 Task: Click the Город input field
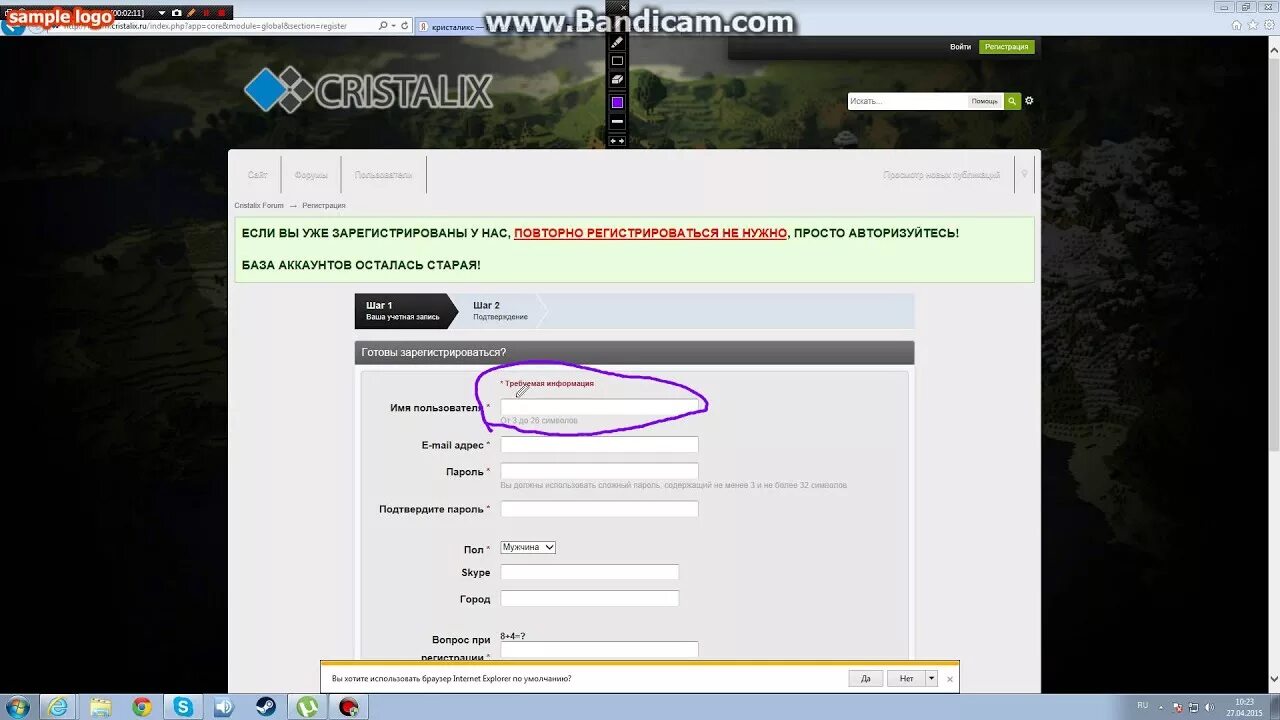click(589, 598)
